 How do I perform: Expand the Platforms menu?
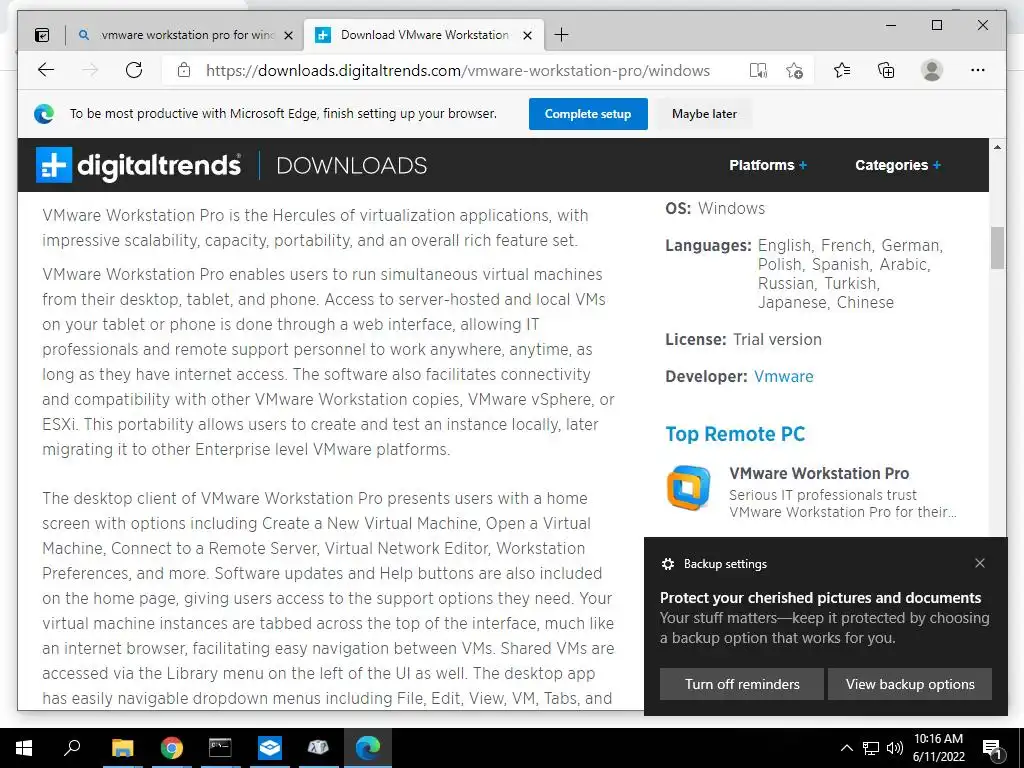[768, 165]
